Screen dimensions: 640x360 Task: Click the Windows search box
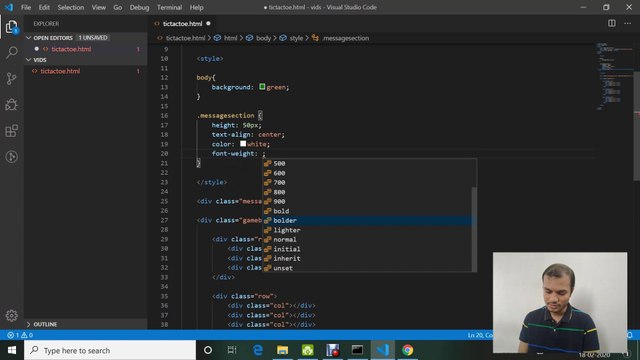click(110, 350)
